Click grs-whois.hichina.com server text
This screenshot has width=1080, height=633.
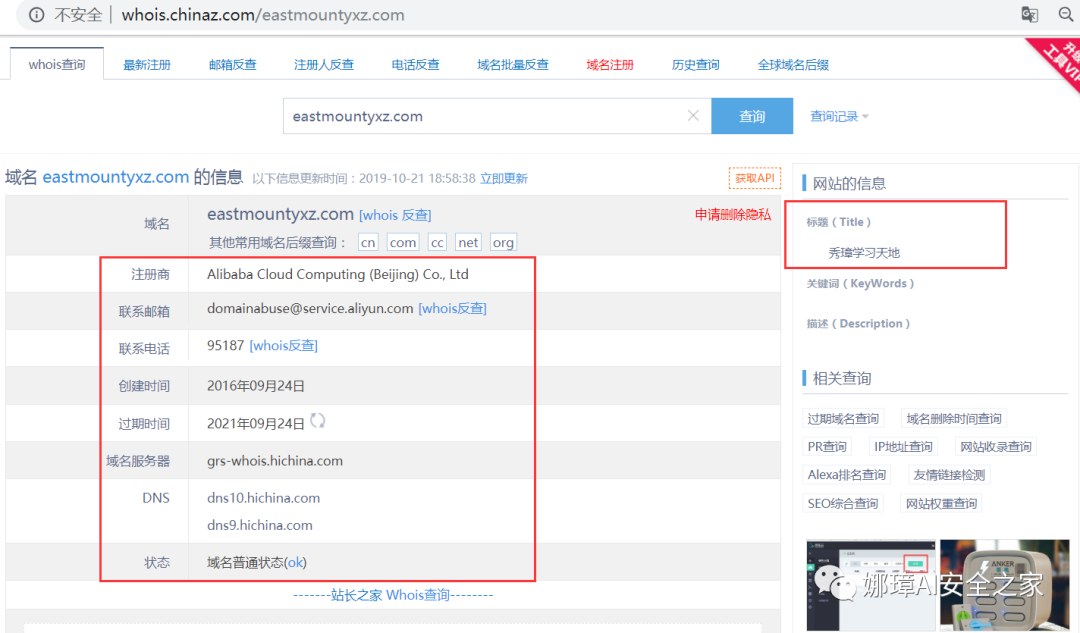pos(275,461)
